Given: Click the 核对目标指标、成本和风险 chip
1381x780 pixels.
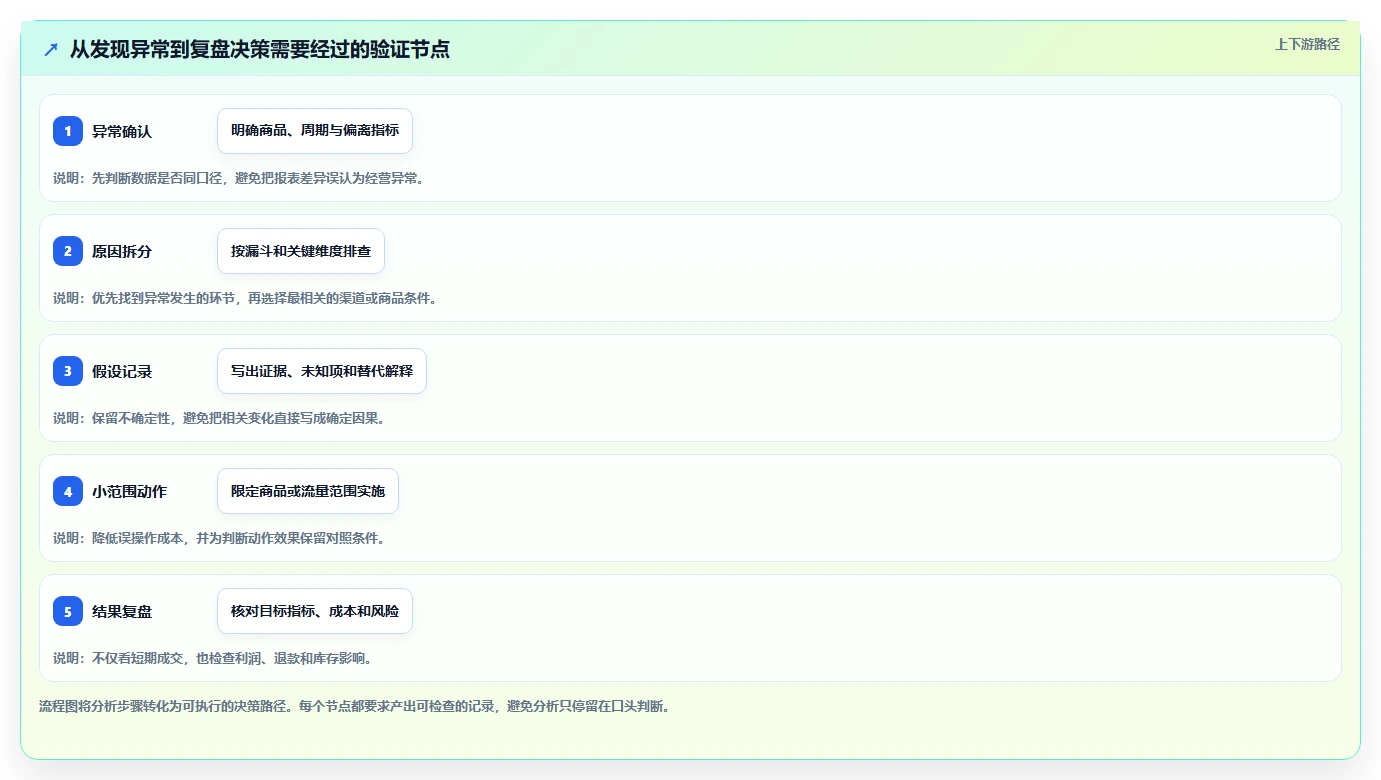Looking at the screenshot, I should pos(315,611).
